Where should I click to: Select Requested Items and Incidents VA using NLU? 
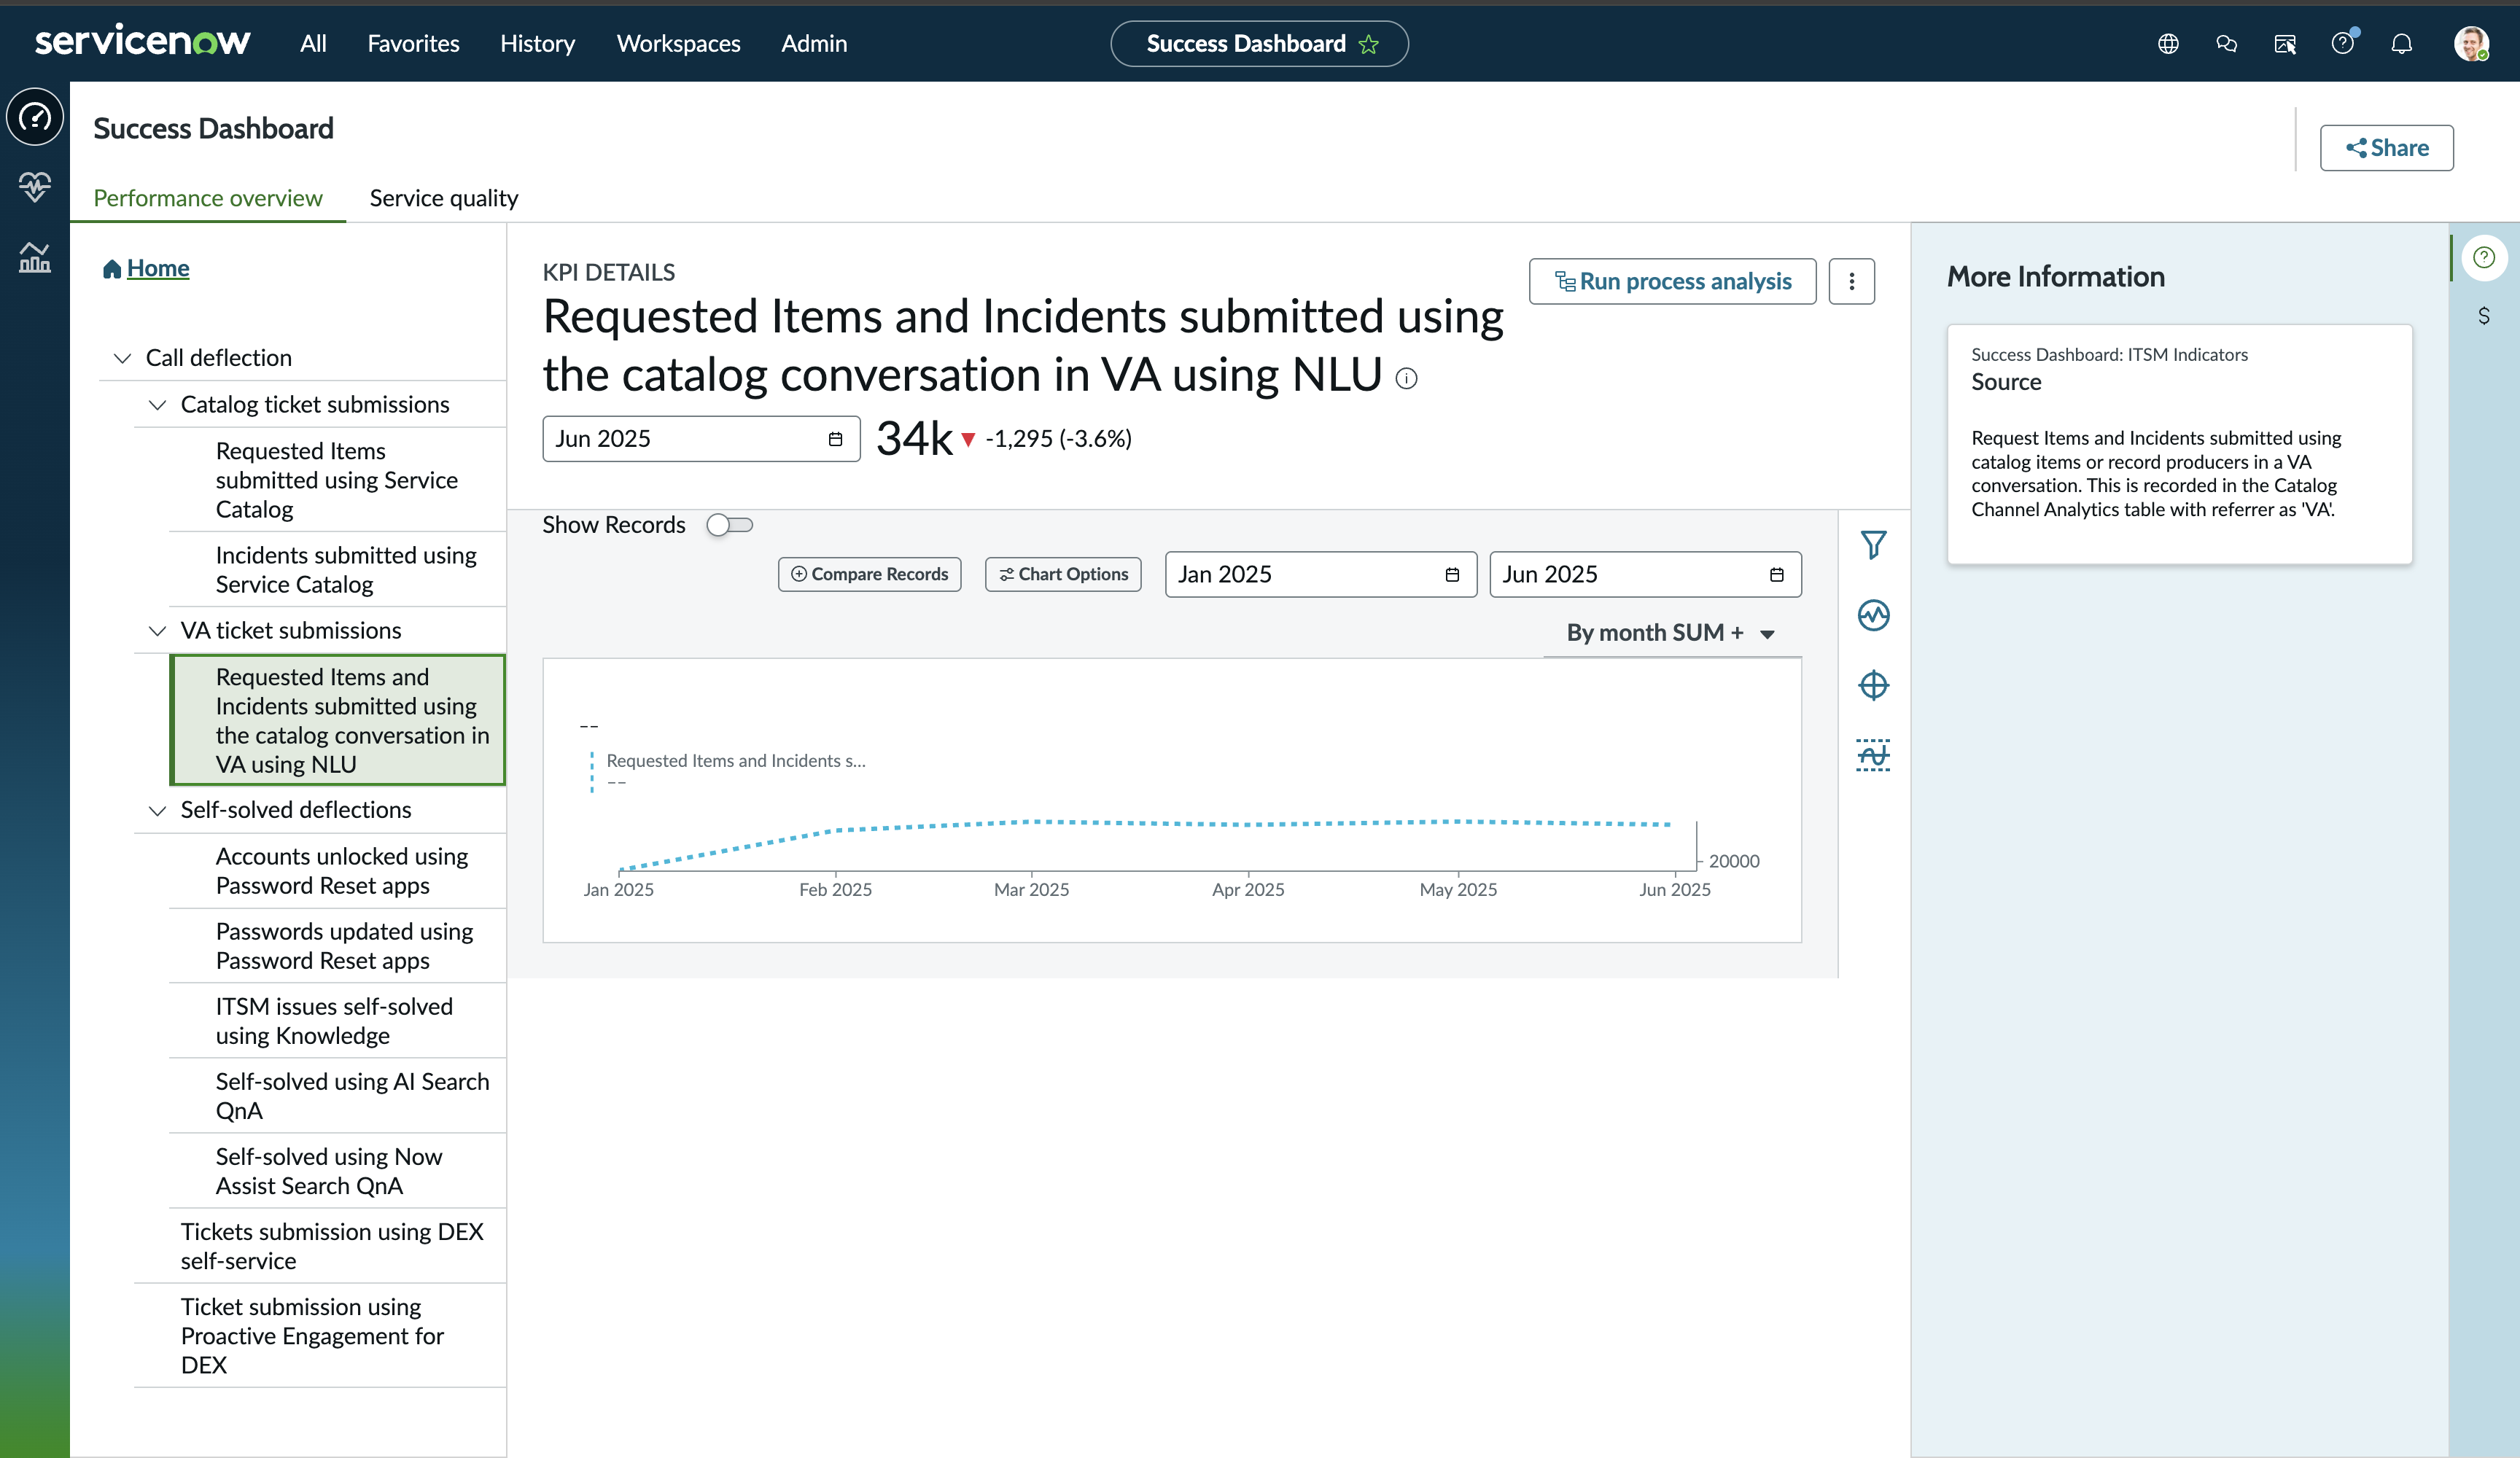click(338, 721)
